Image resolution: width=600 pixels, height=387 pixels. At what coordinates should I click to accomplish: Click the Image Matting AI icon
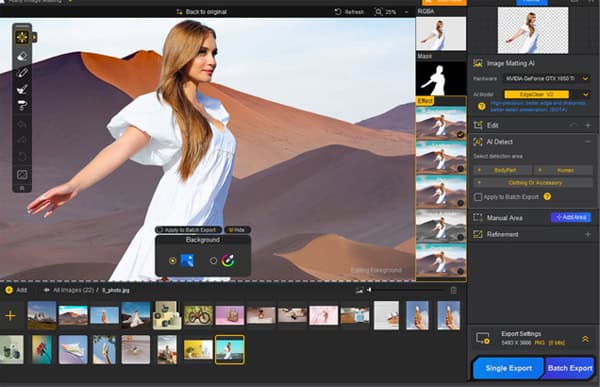pyautogui.click(x=478, y=64)
